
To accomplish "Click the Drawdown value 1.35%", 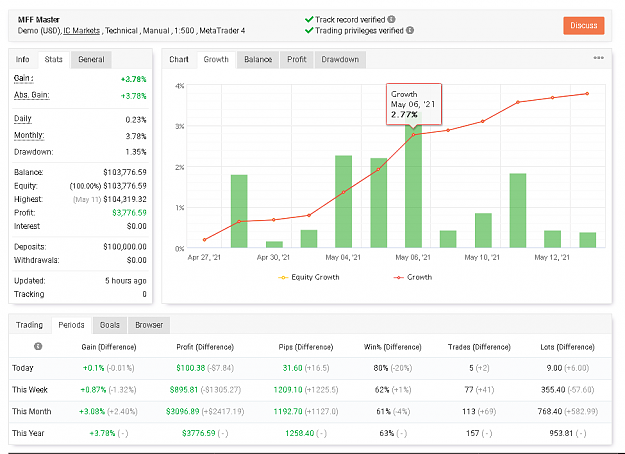I will click(x=136, y=152).
